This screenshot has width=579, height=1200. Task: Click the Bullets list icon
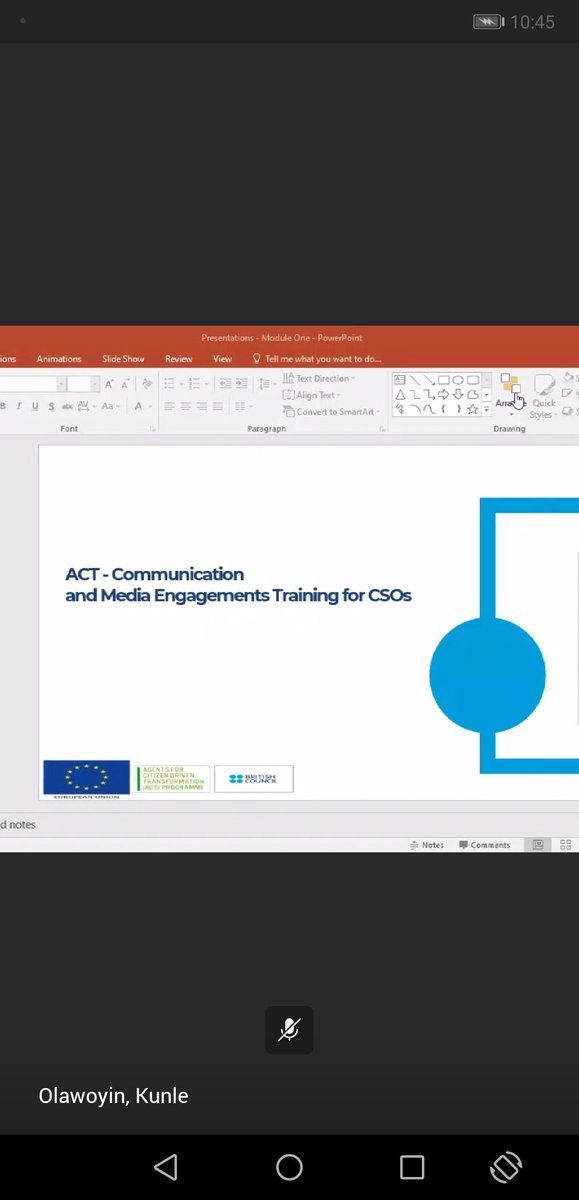[170, 384]
